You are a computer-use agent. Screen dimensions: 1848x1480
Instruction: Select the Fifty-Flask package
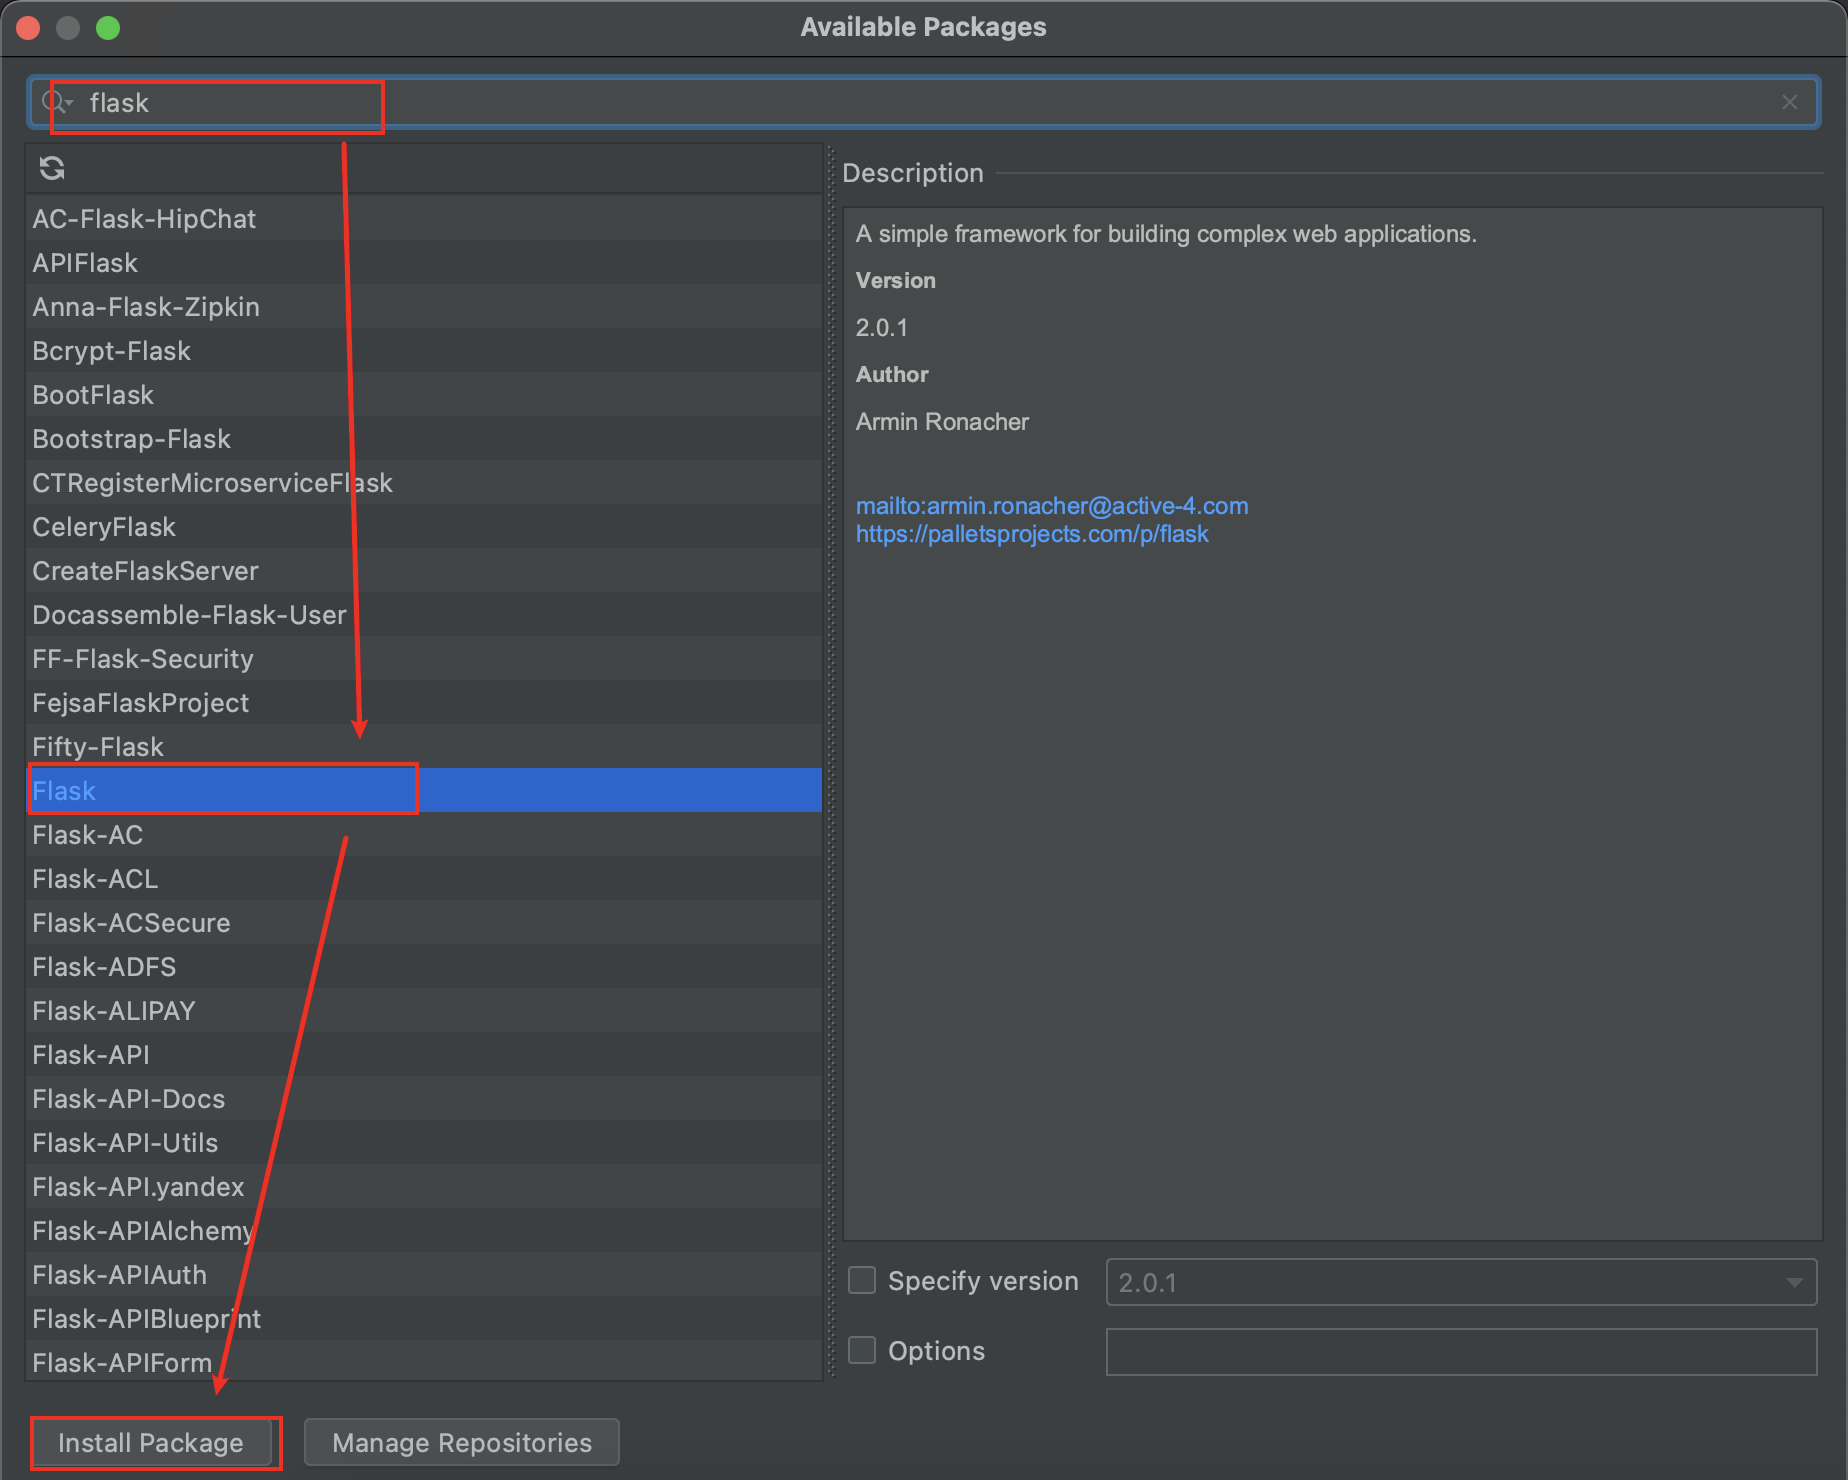click(x=424, y=746)
